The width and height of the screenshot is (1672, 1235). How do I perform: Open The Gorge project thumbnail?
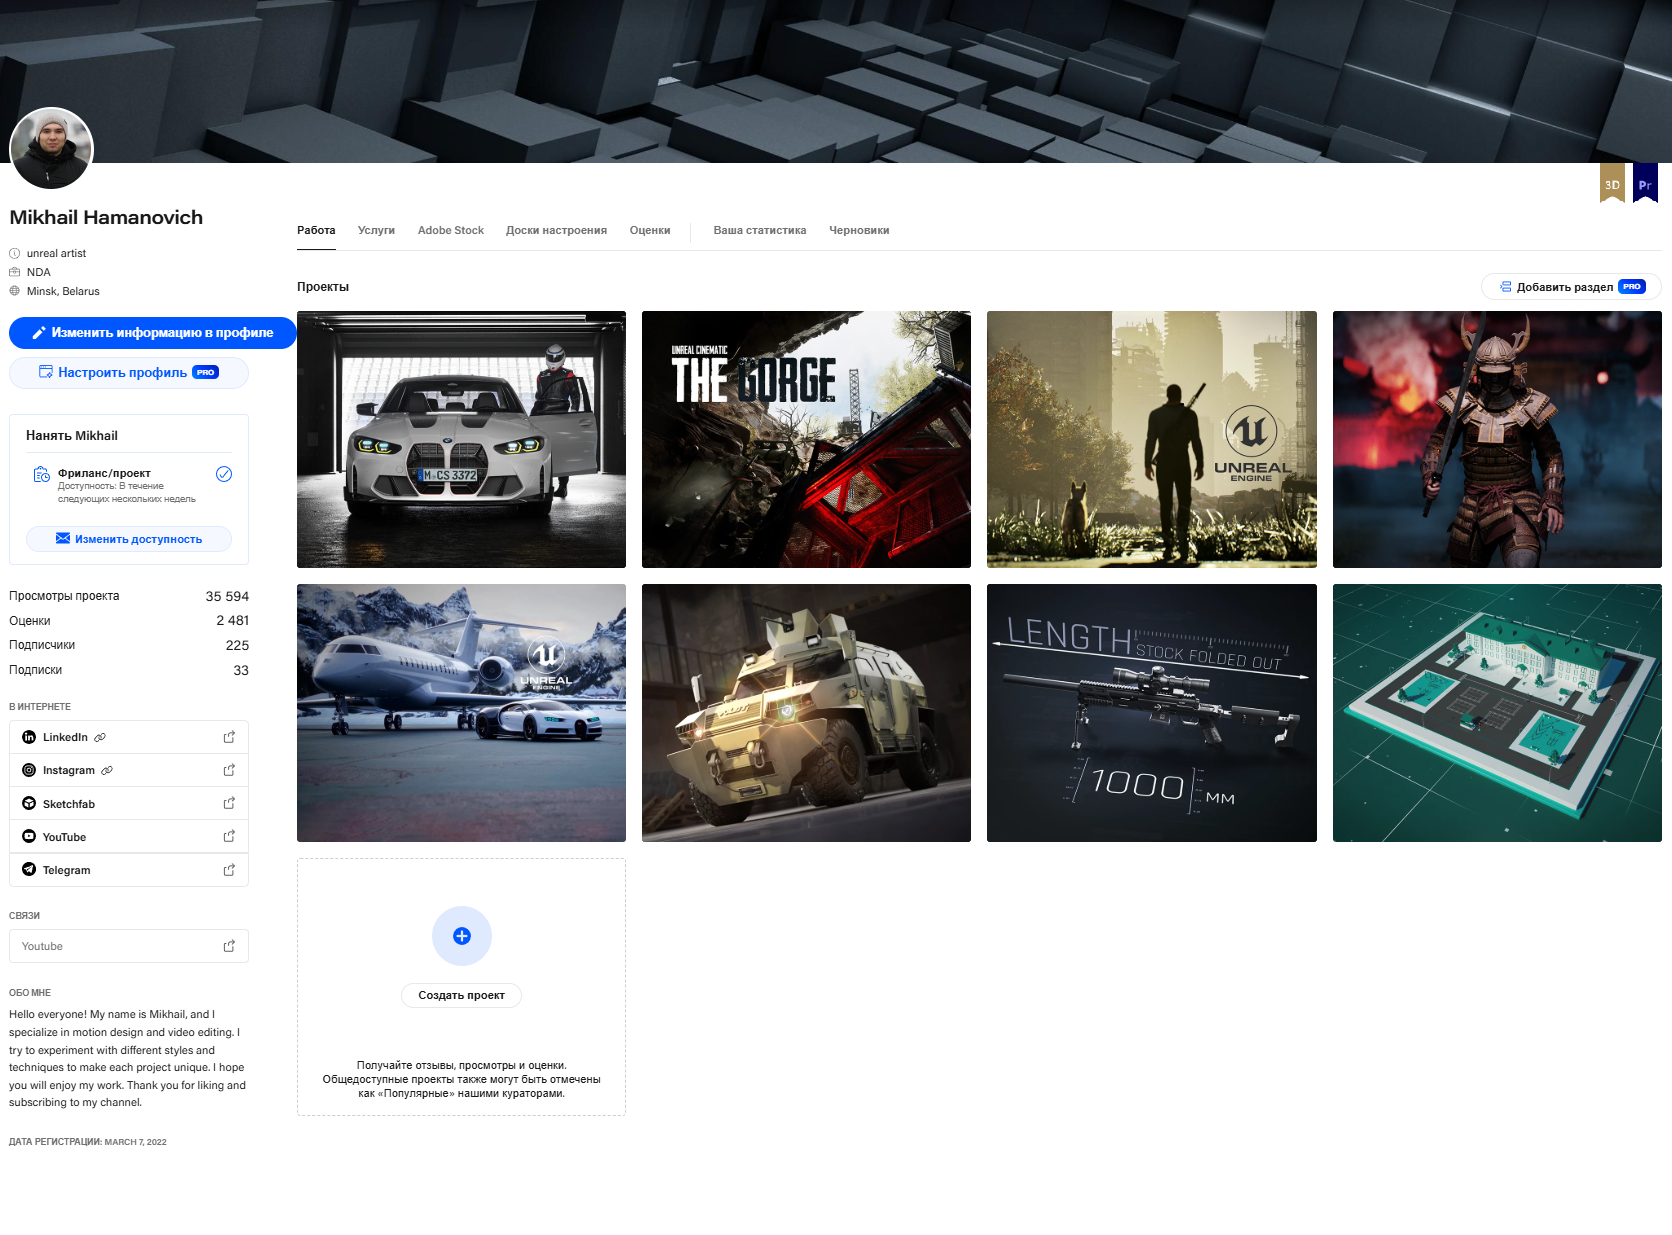806,439
